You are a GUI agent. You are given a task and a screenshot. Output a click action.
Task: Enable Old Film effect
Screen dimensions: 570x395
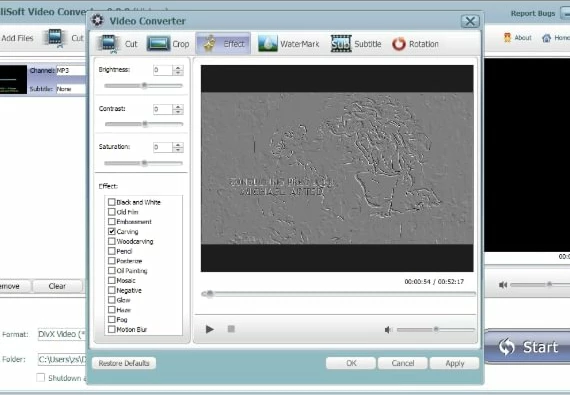pos(112,212)
